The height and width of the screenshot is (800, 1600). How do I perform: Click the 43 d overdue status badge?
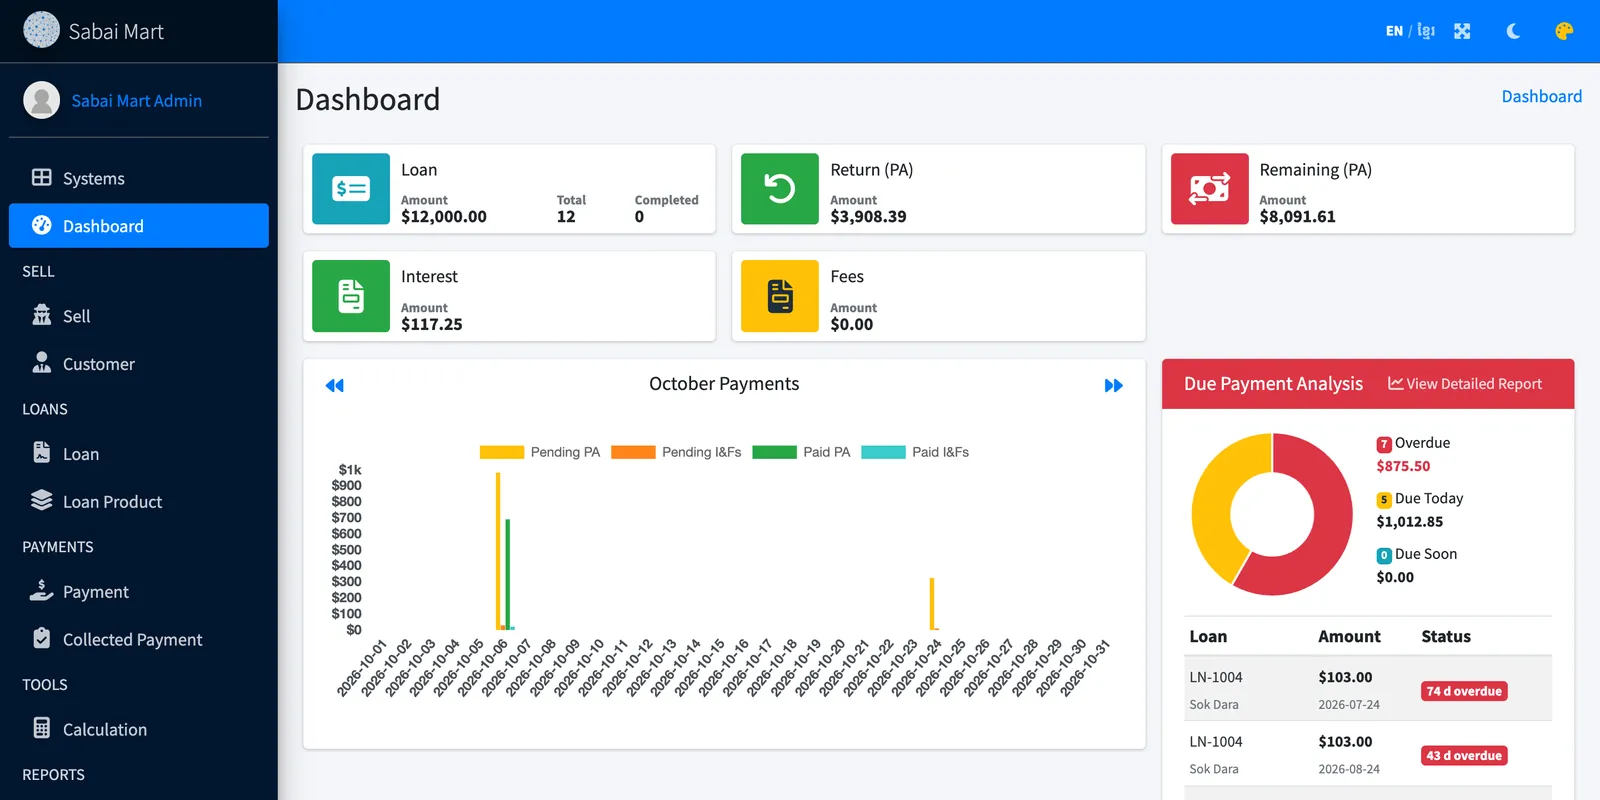click(1464, 756)
